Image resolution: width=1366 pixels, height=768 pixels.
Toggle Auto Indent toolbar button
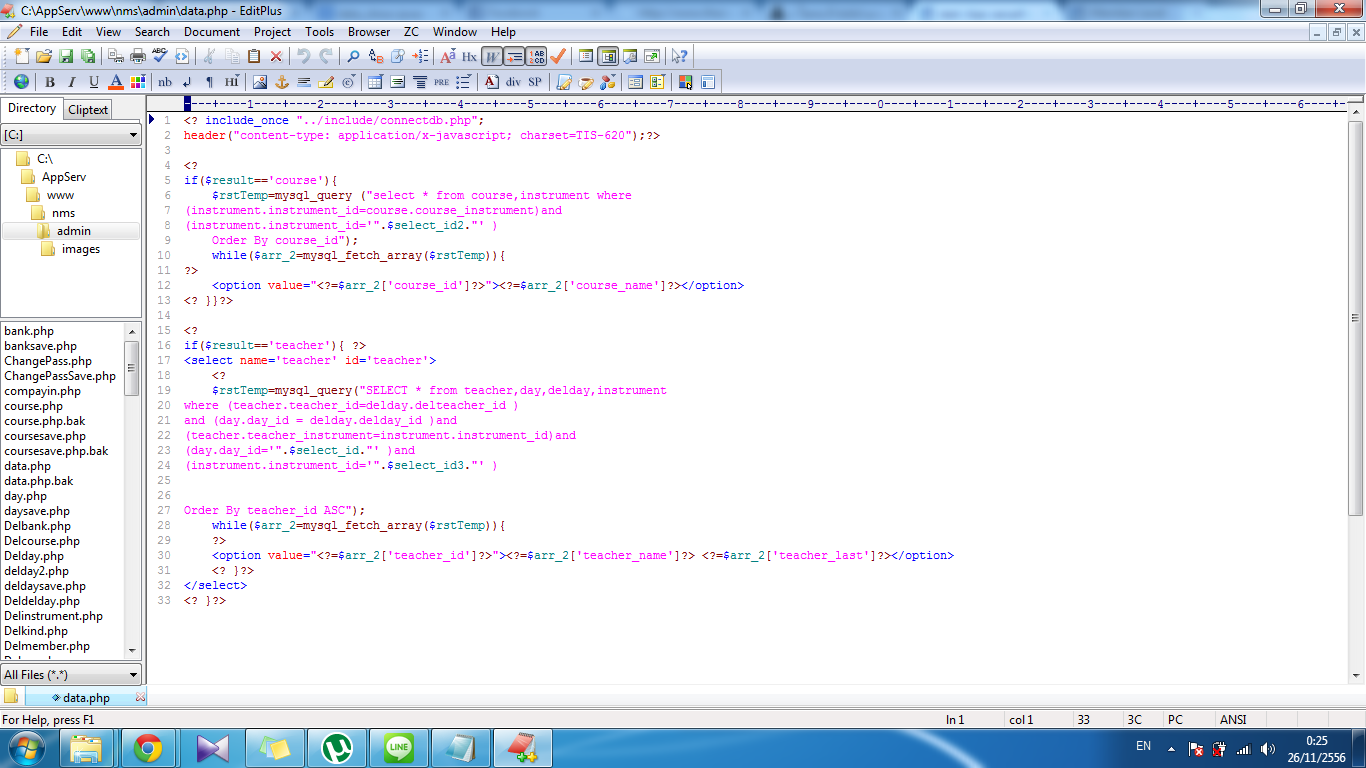click(514, 56)
